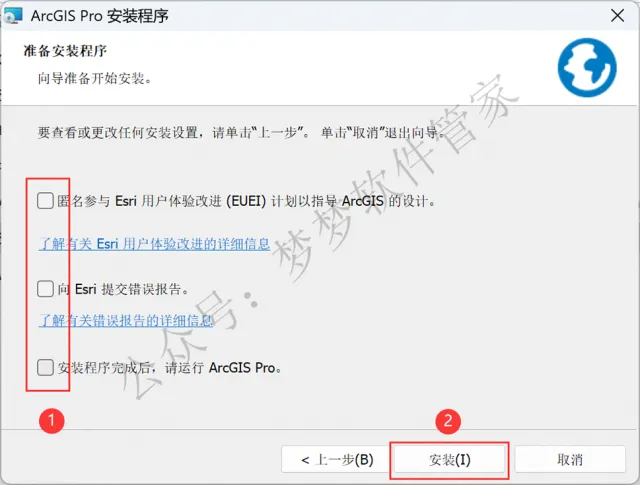Click the window title ArcGIS Pro 安装程序
640x485 pixels.
point(100,16)
